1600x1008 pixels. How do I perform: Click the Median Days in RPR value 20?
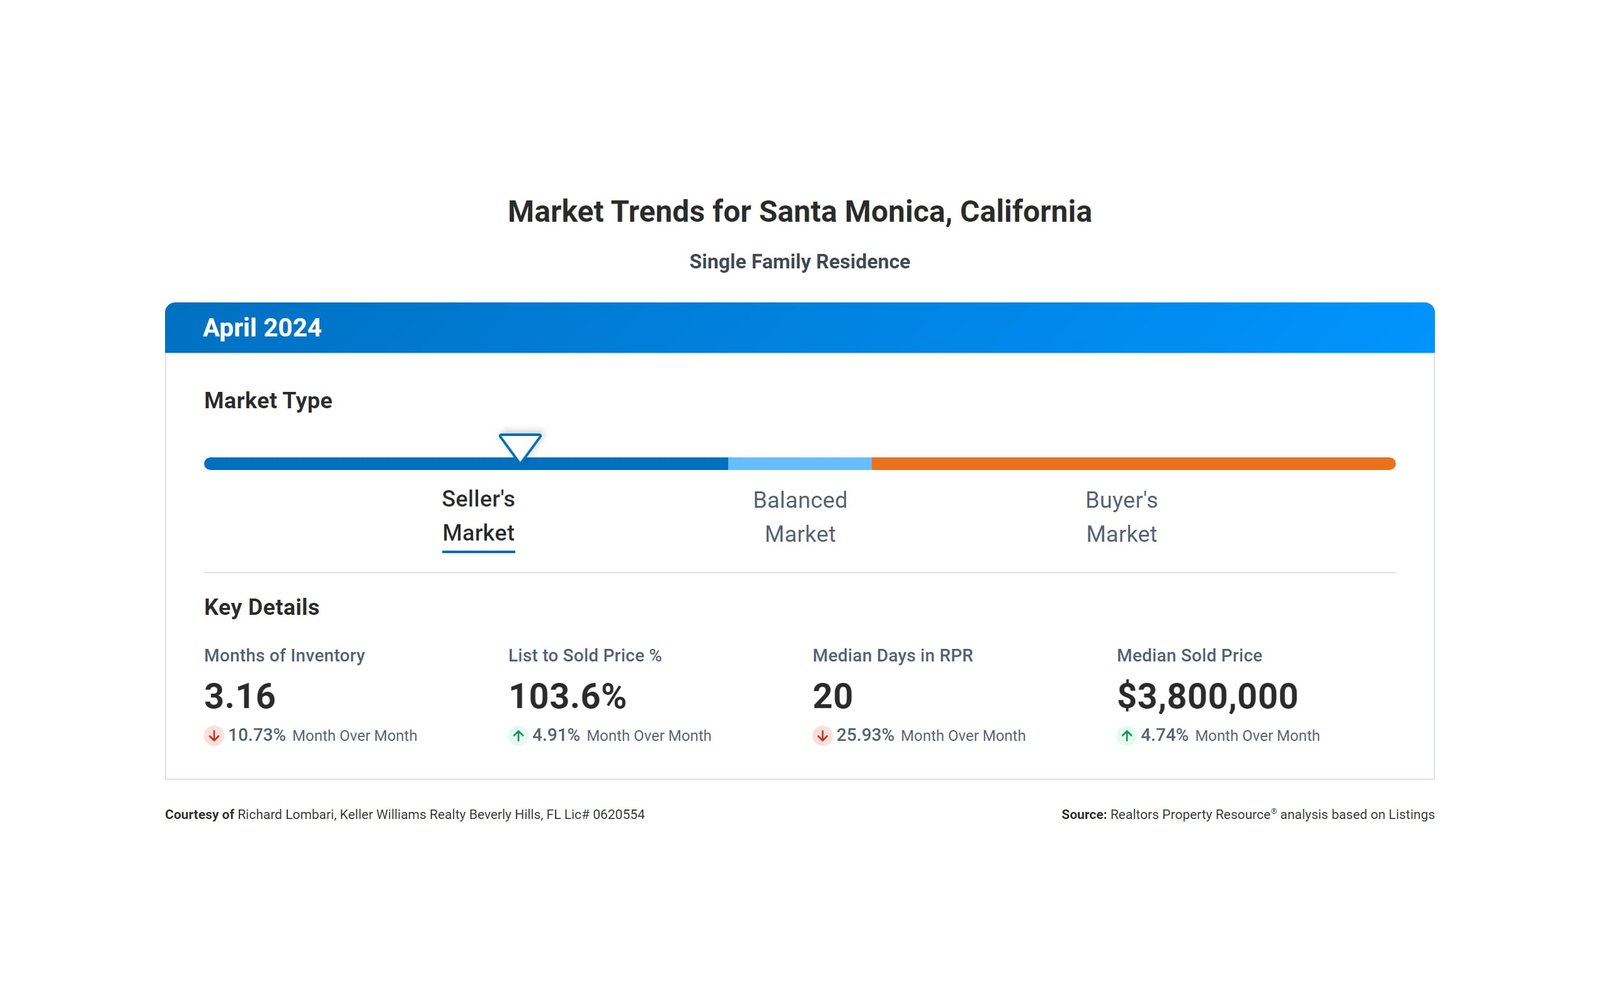pos(832,696)
